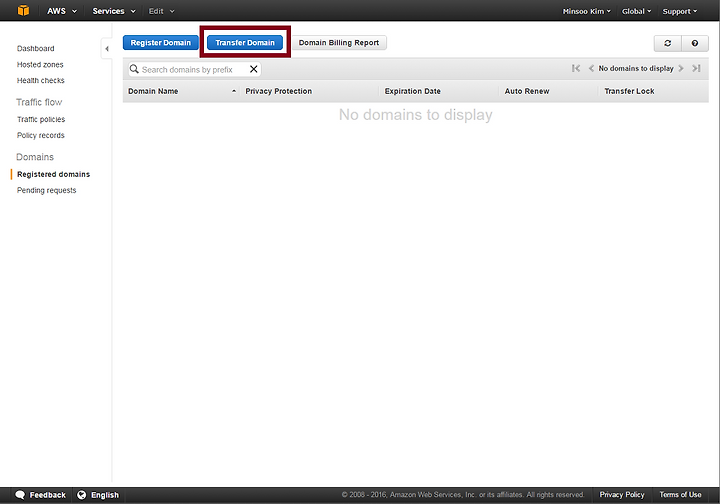
Task: Go to previous page of domains
Action: pyautogui.click(x=591, y=68)
